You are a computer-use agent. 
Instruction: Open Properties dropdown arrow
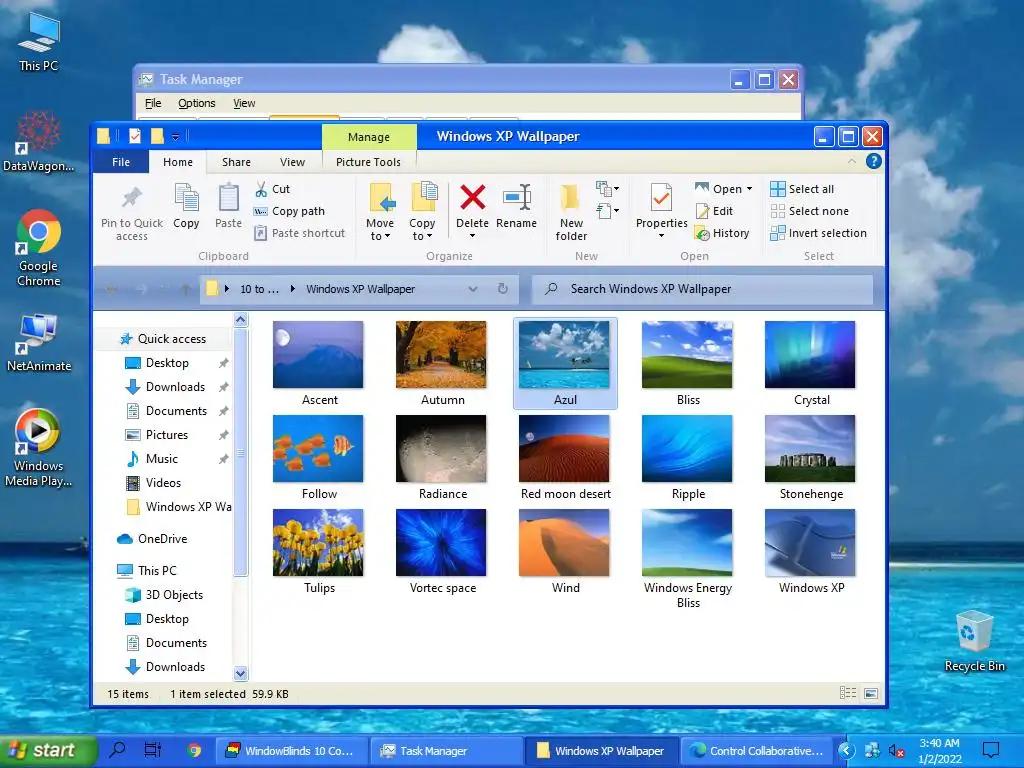tap(661, 236)
